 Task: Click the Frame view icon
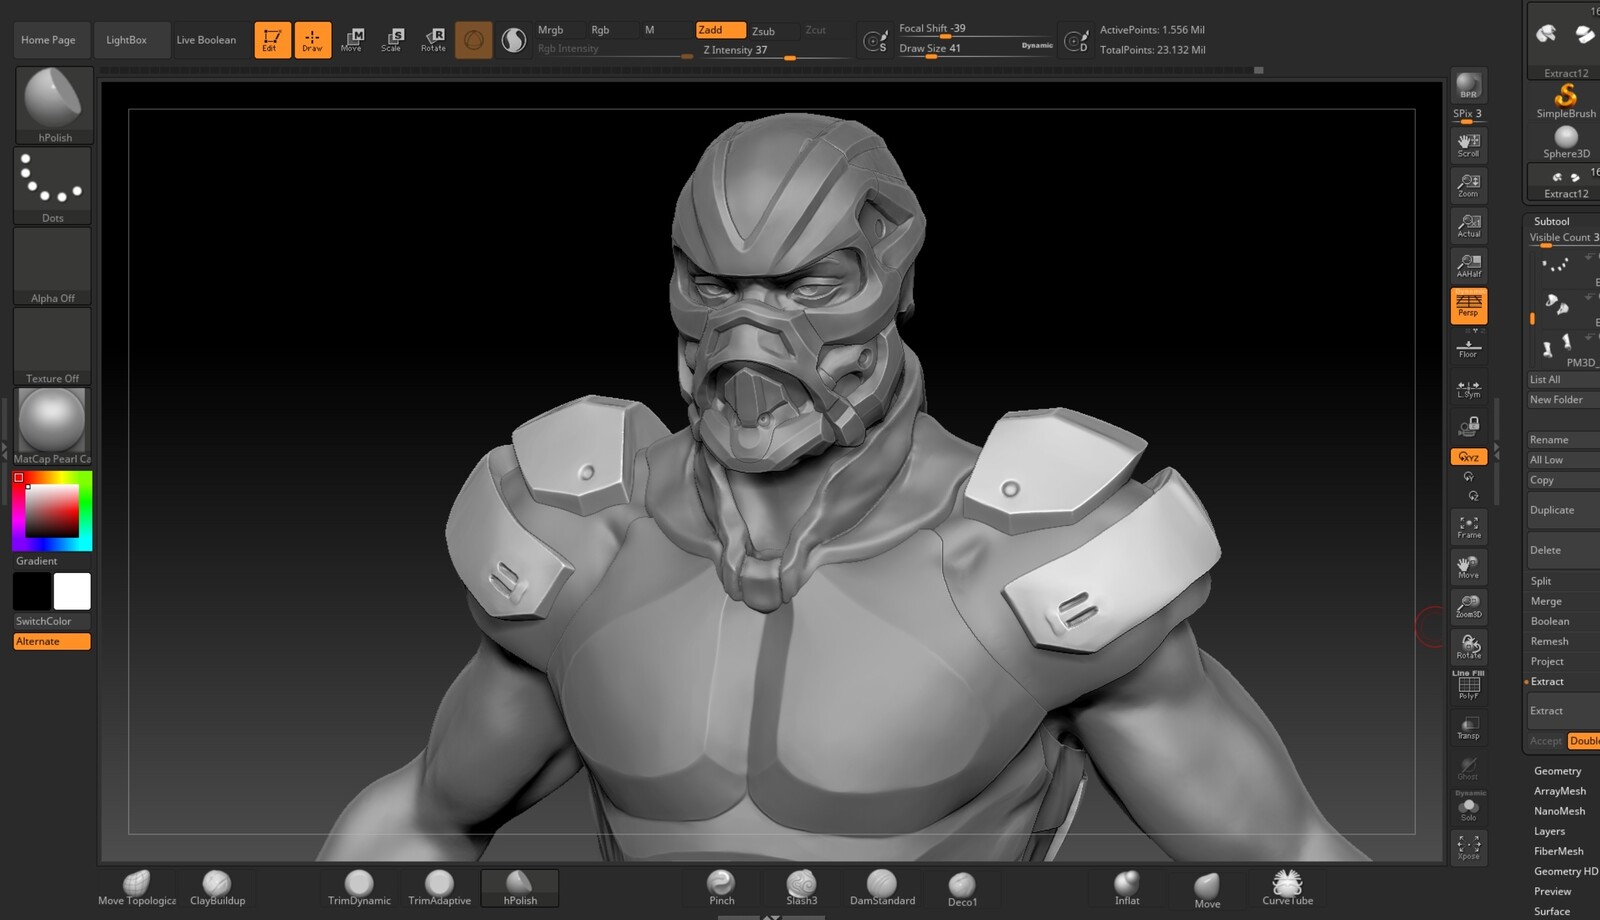point(1468,526)
